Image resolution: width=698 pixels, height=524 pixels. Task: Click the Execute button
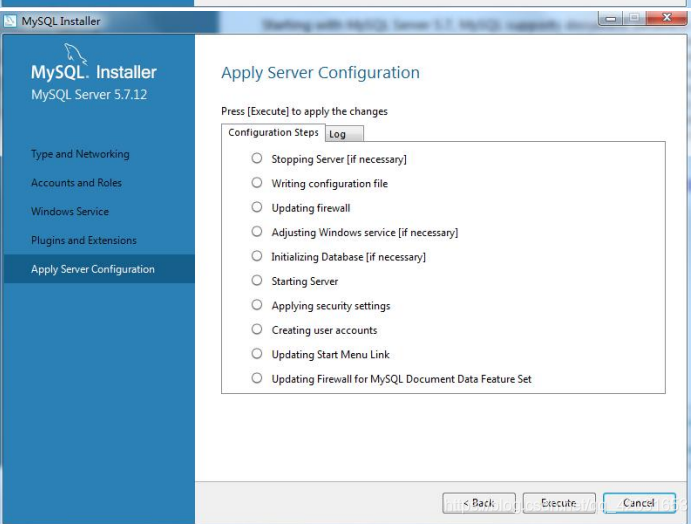click(559, 503)
